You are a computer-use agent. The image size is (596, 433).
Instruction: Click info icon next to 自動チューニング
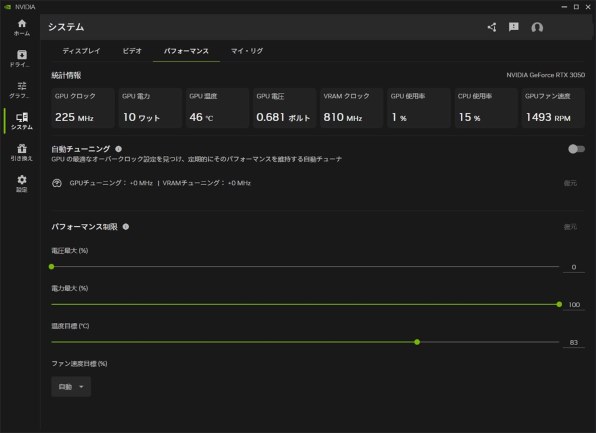(x=119, y=149)
